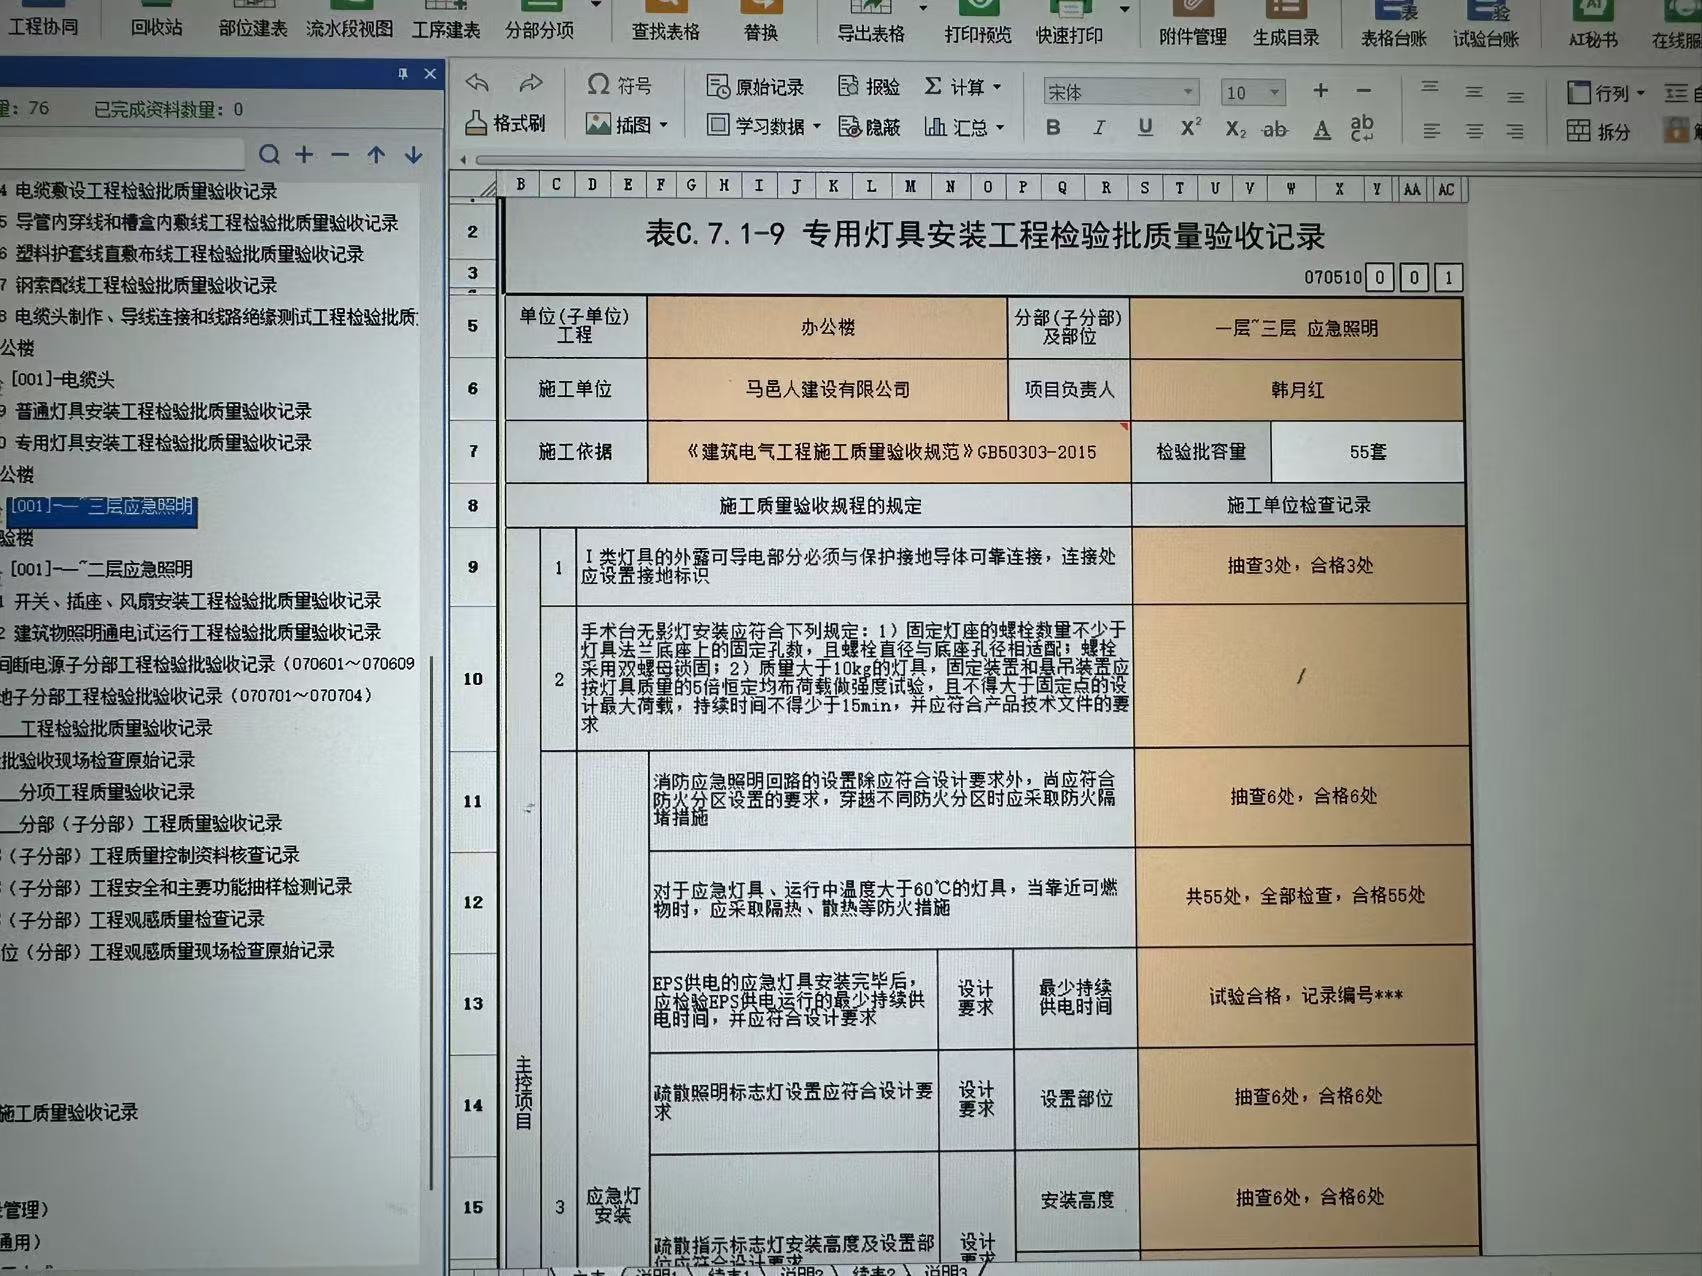The image size is (1702, 1276).
Task: Open the 工程协同 ribbon item
Action: point(42,21)
